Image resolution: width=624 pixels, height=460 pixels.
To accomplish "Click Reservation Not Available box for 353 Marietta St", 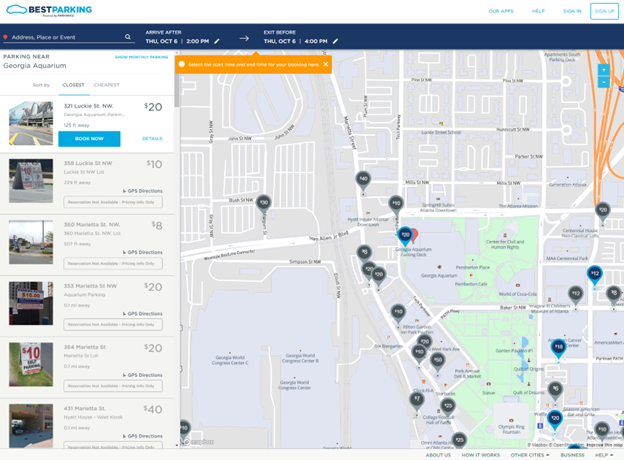I will (113, 325).
